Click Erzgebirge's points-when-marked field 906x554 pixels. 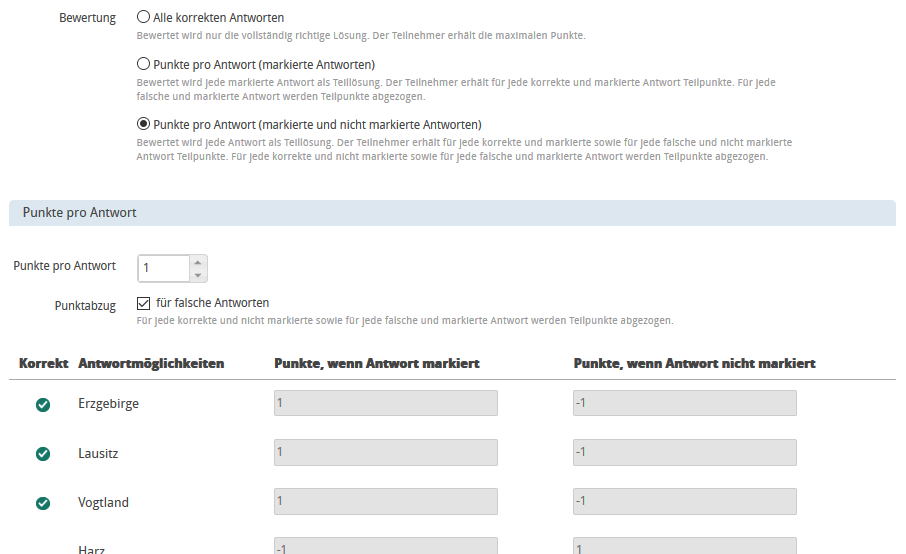tap(385, 403)
